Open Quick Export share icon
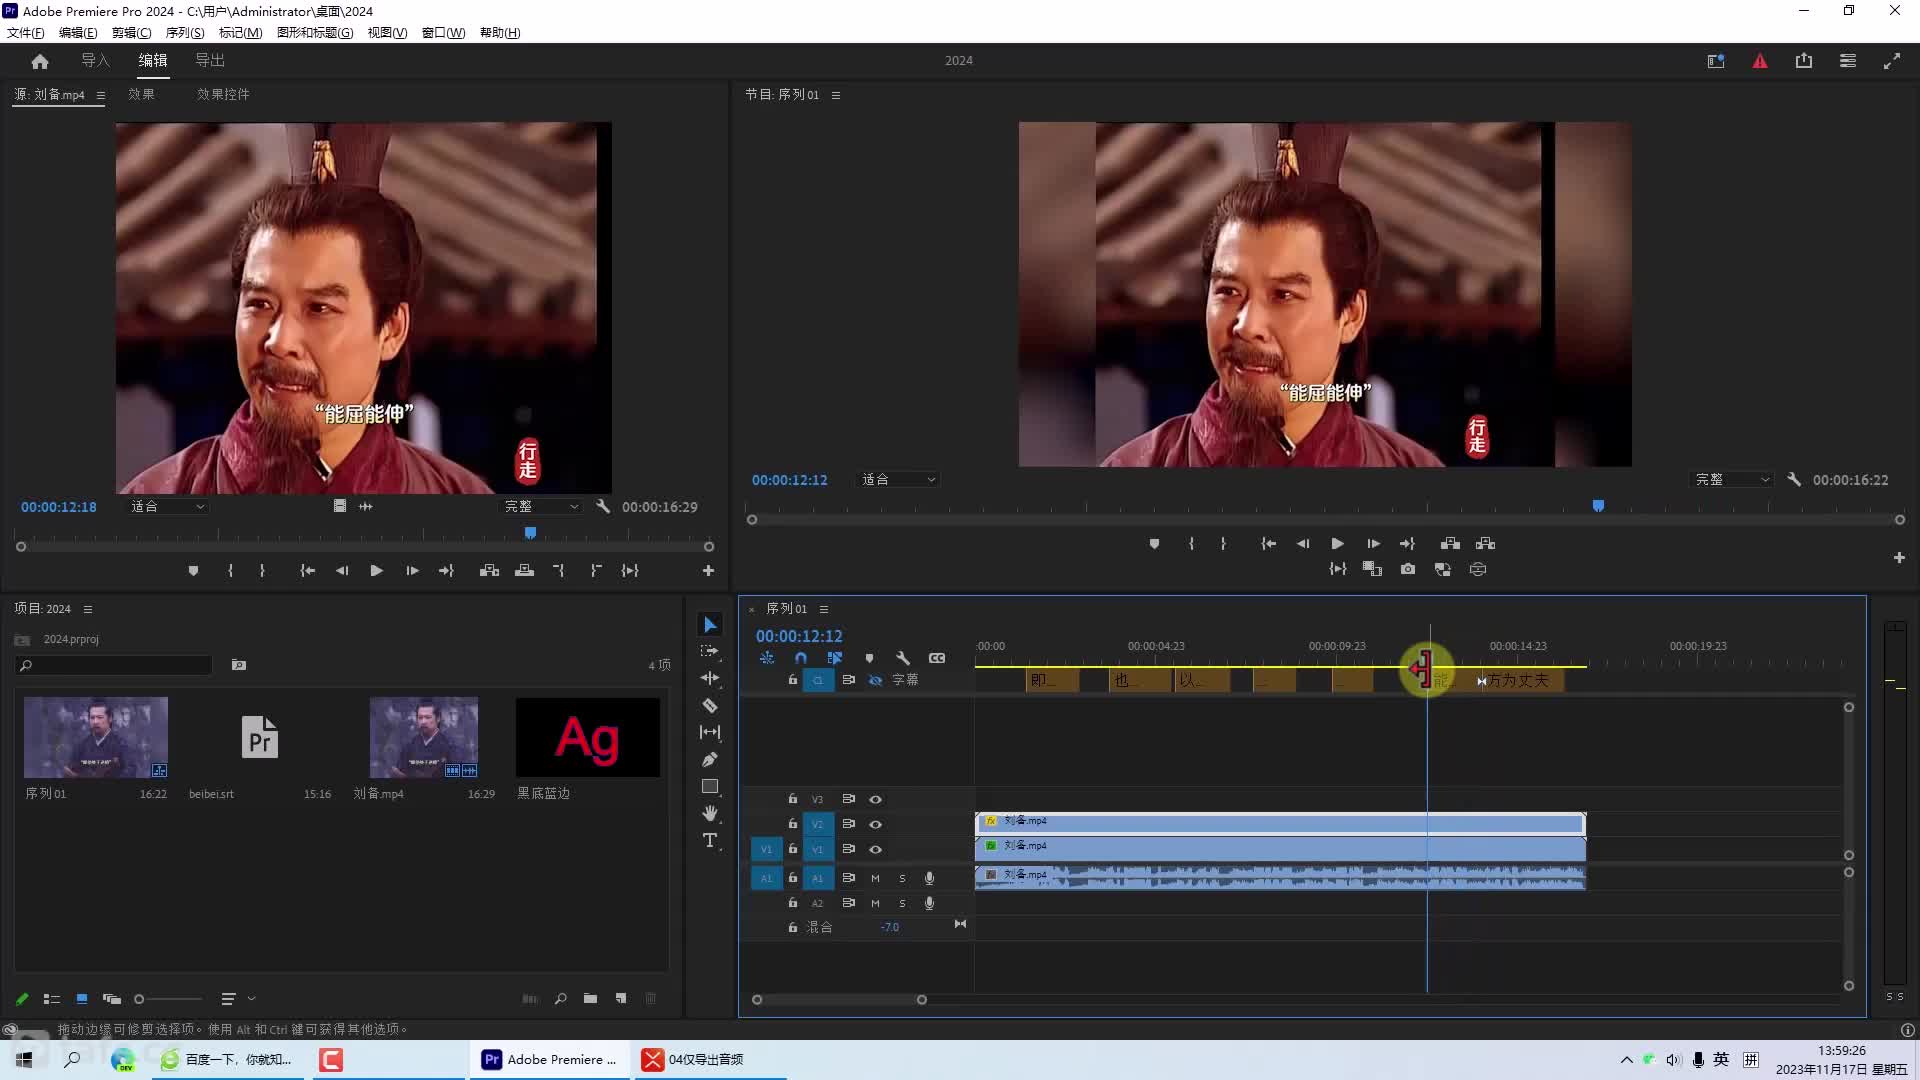The width and height of the screenshot is (1920, 1080). 1804,61
